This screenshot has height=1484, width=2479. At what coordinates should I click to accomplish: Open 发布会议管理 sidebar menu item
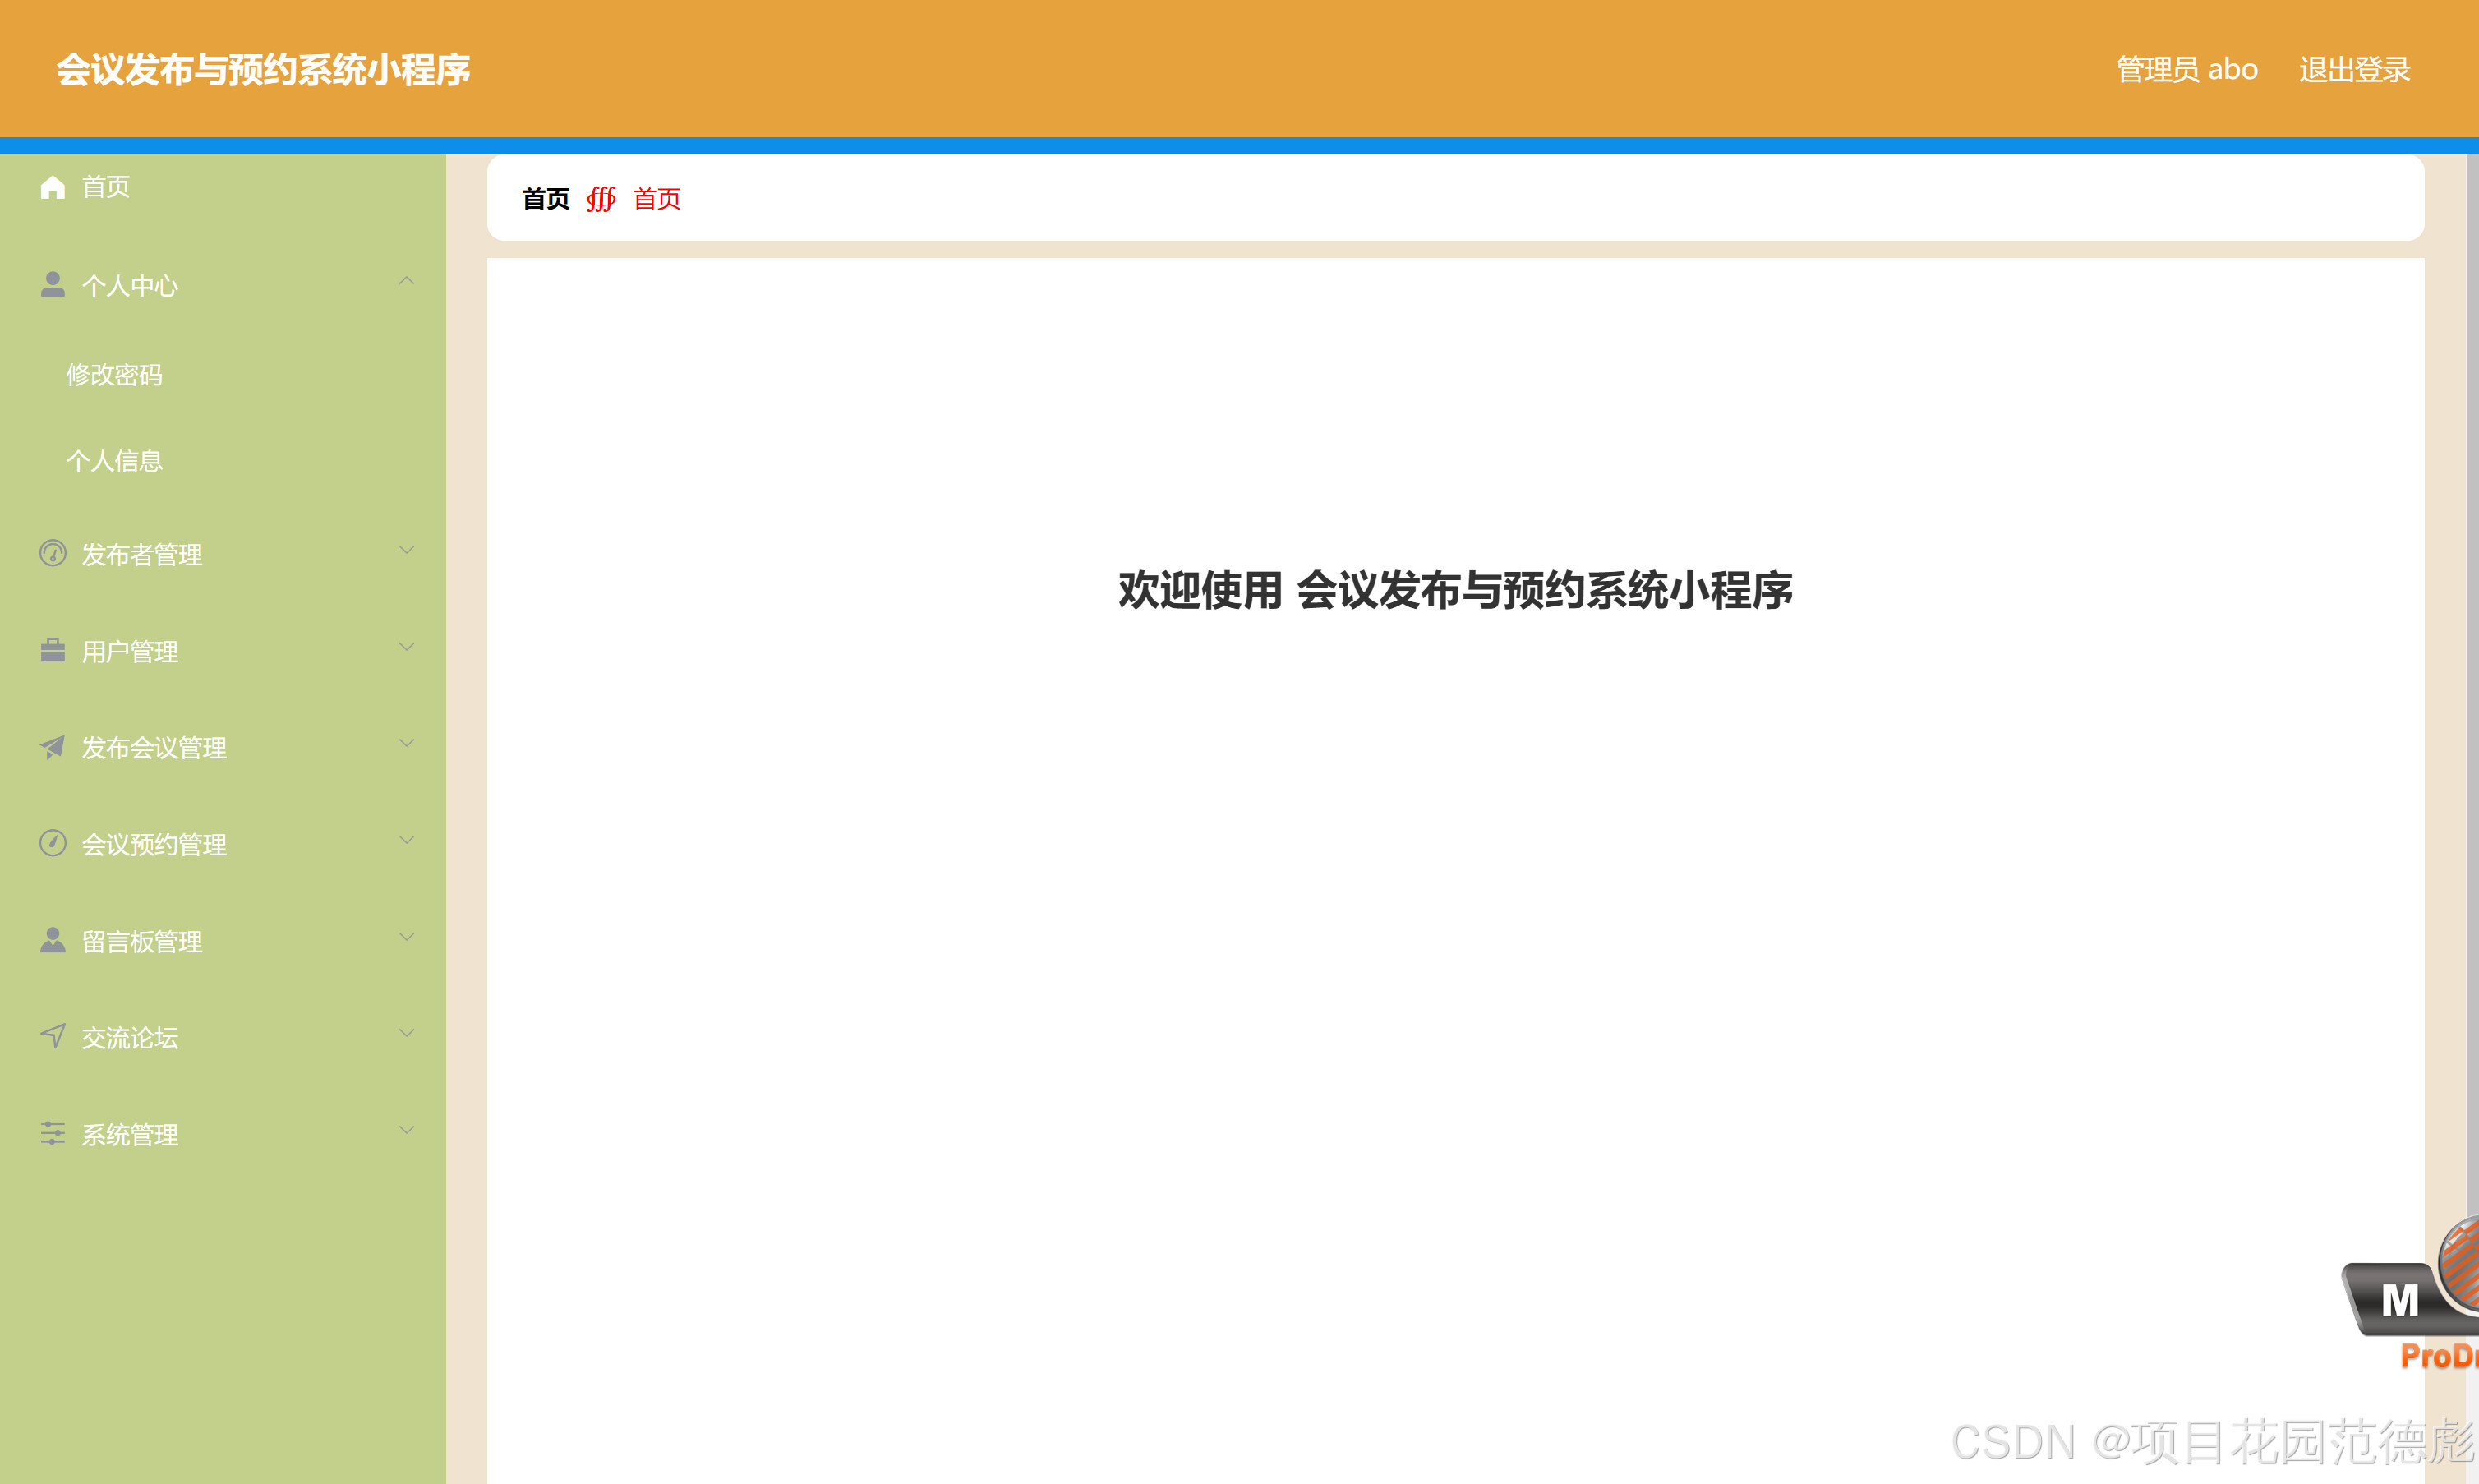[154, 747]
